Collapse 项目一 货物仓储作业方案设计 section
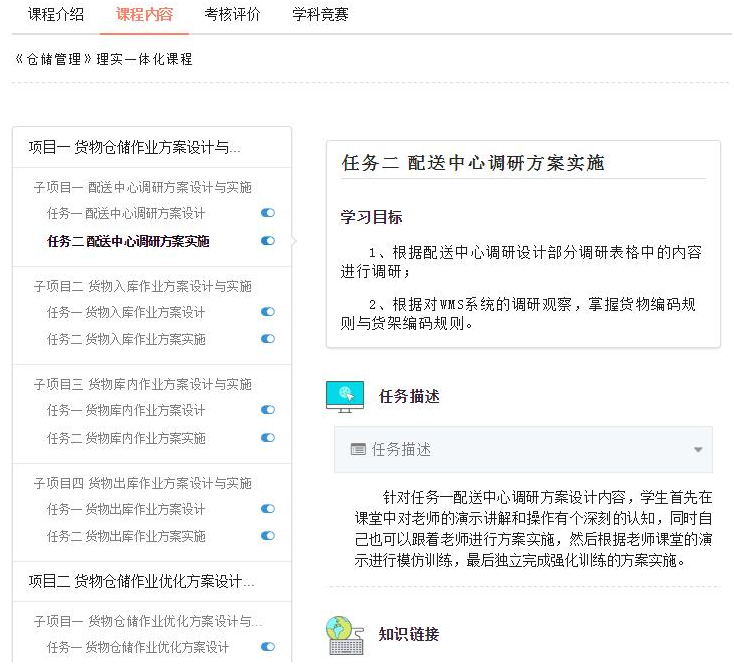The image size is (734, 664). coord(134,148)
